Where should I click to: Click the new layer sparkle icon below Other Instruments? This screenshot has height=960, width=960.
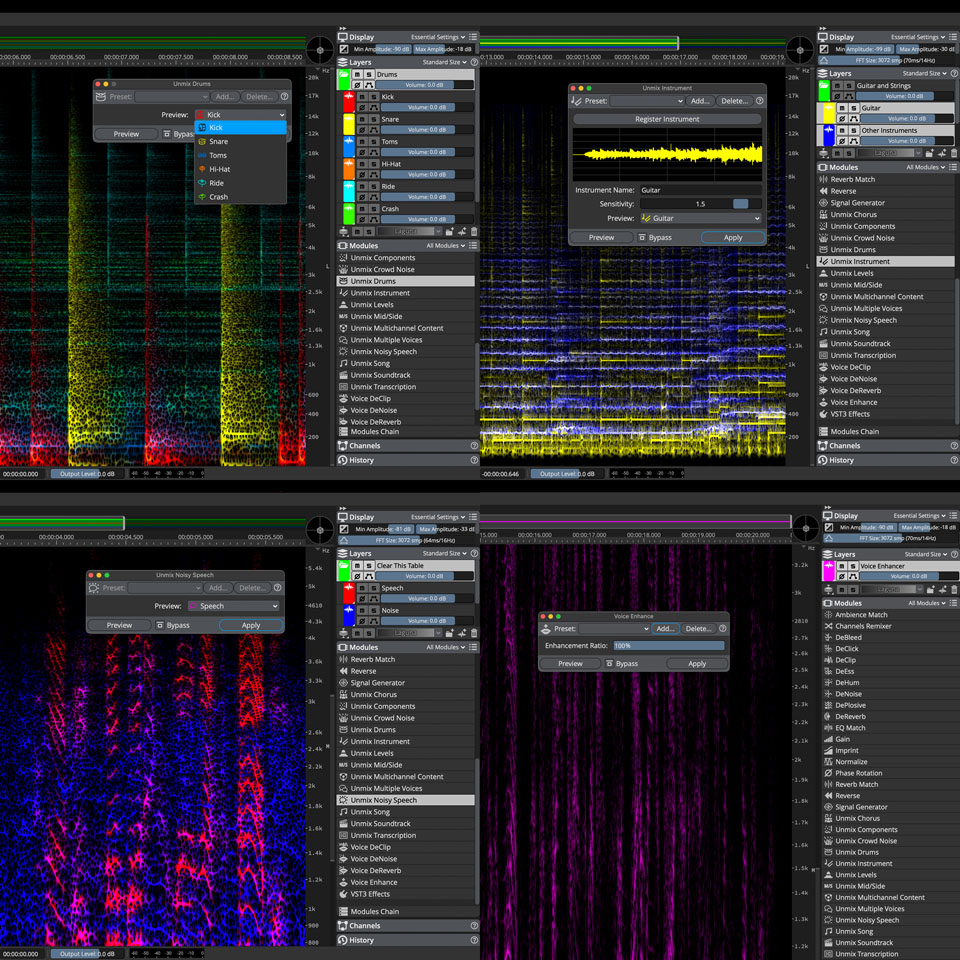(x=942, y=153)
